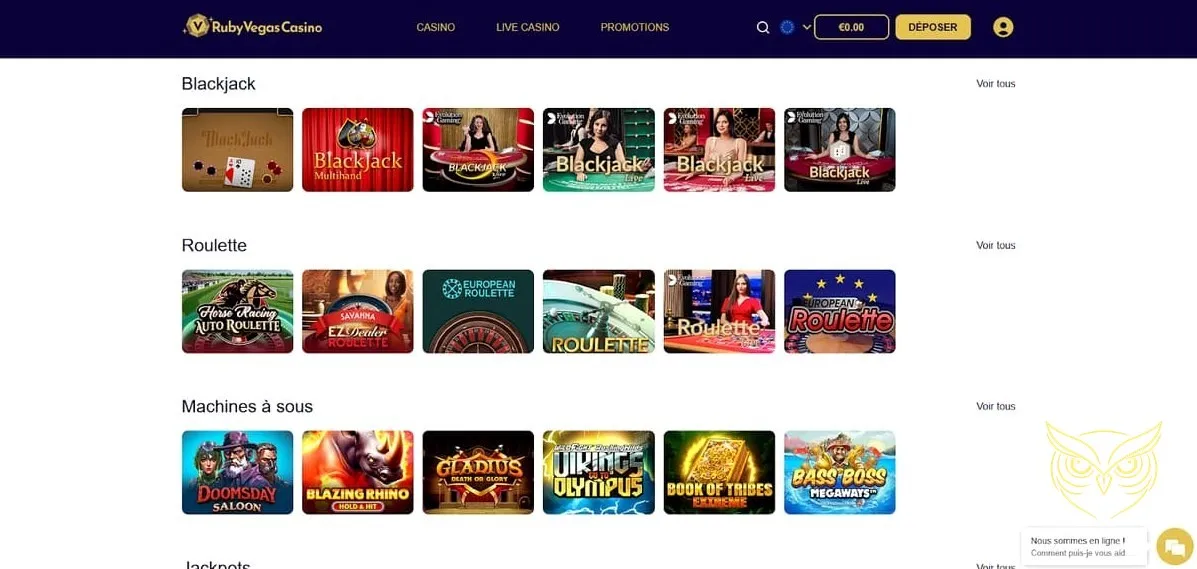
Task: Expand the language chevron beside the flag
Action: point(806,27)
